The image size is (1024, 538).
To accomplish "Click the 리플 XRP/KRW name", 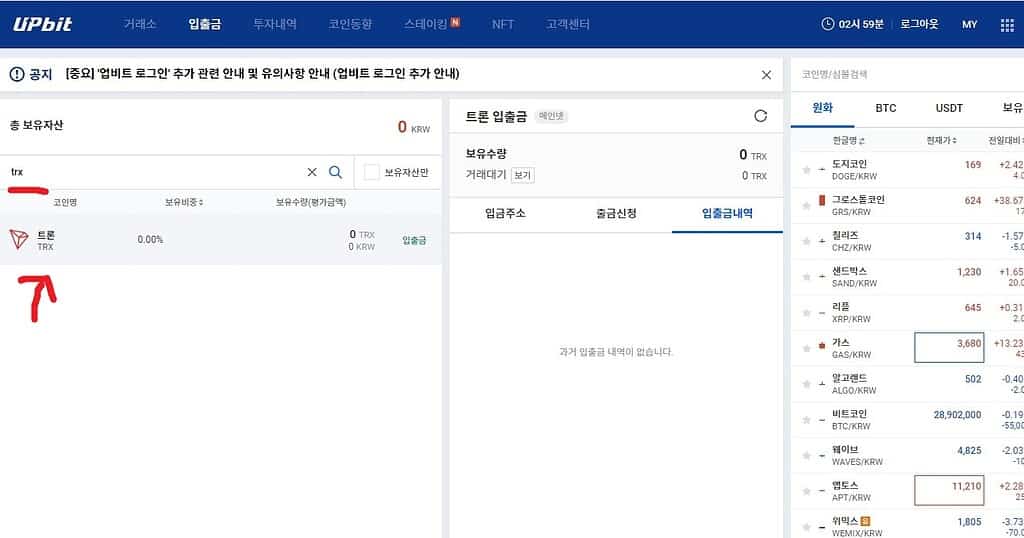I will pos(851,313).
